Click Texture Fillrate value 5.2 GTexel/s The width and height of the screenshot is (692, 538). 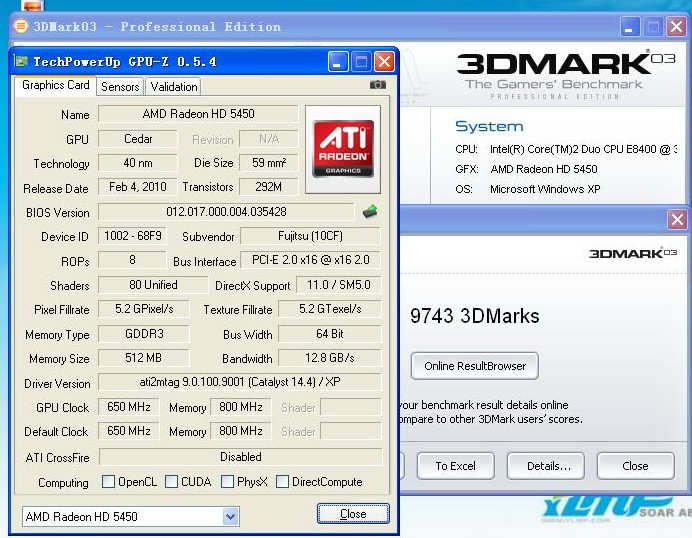point(330,309)
